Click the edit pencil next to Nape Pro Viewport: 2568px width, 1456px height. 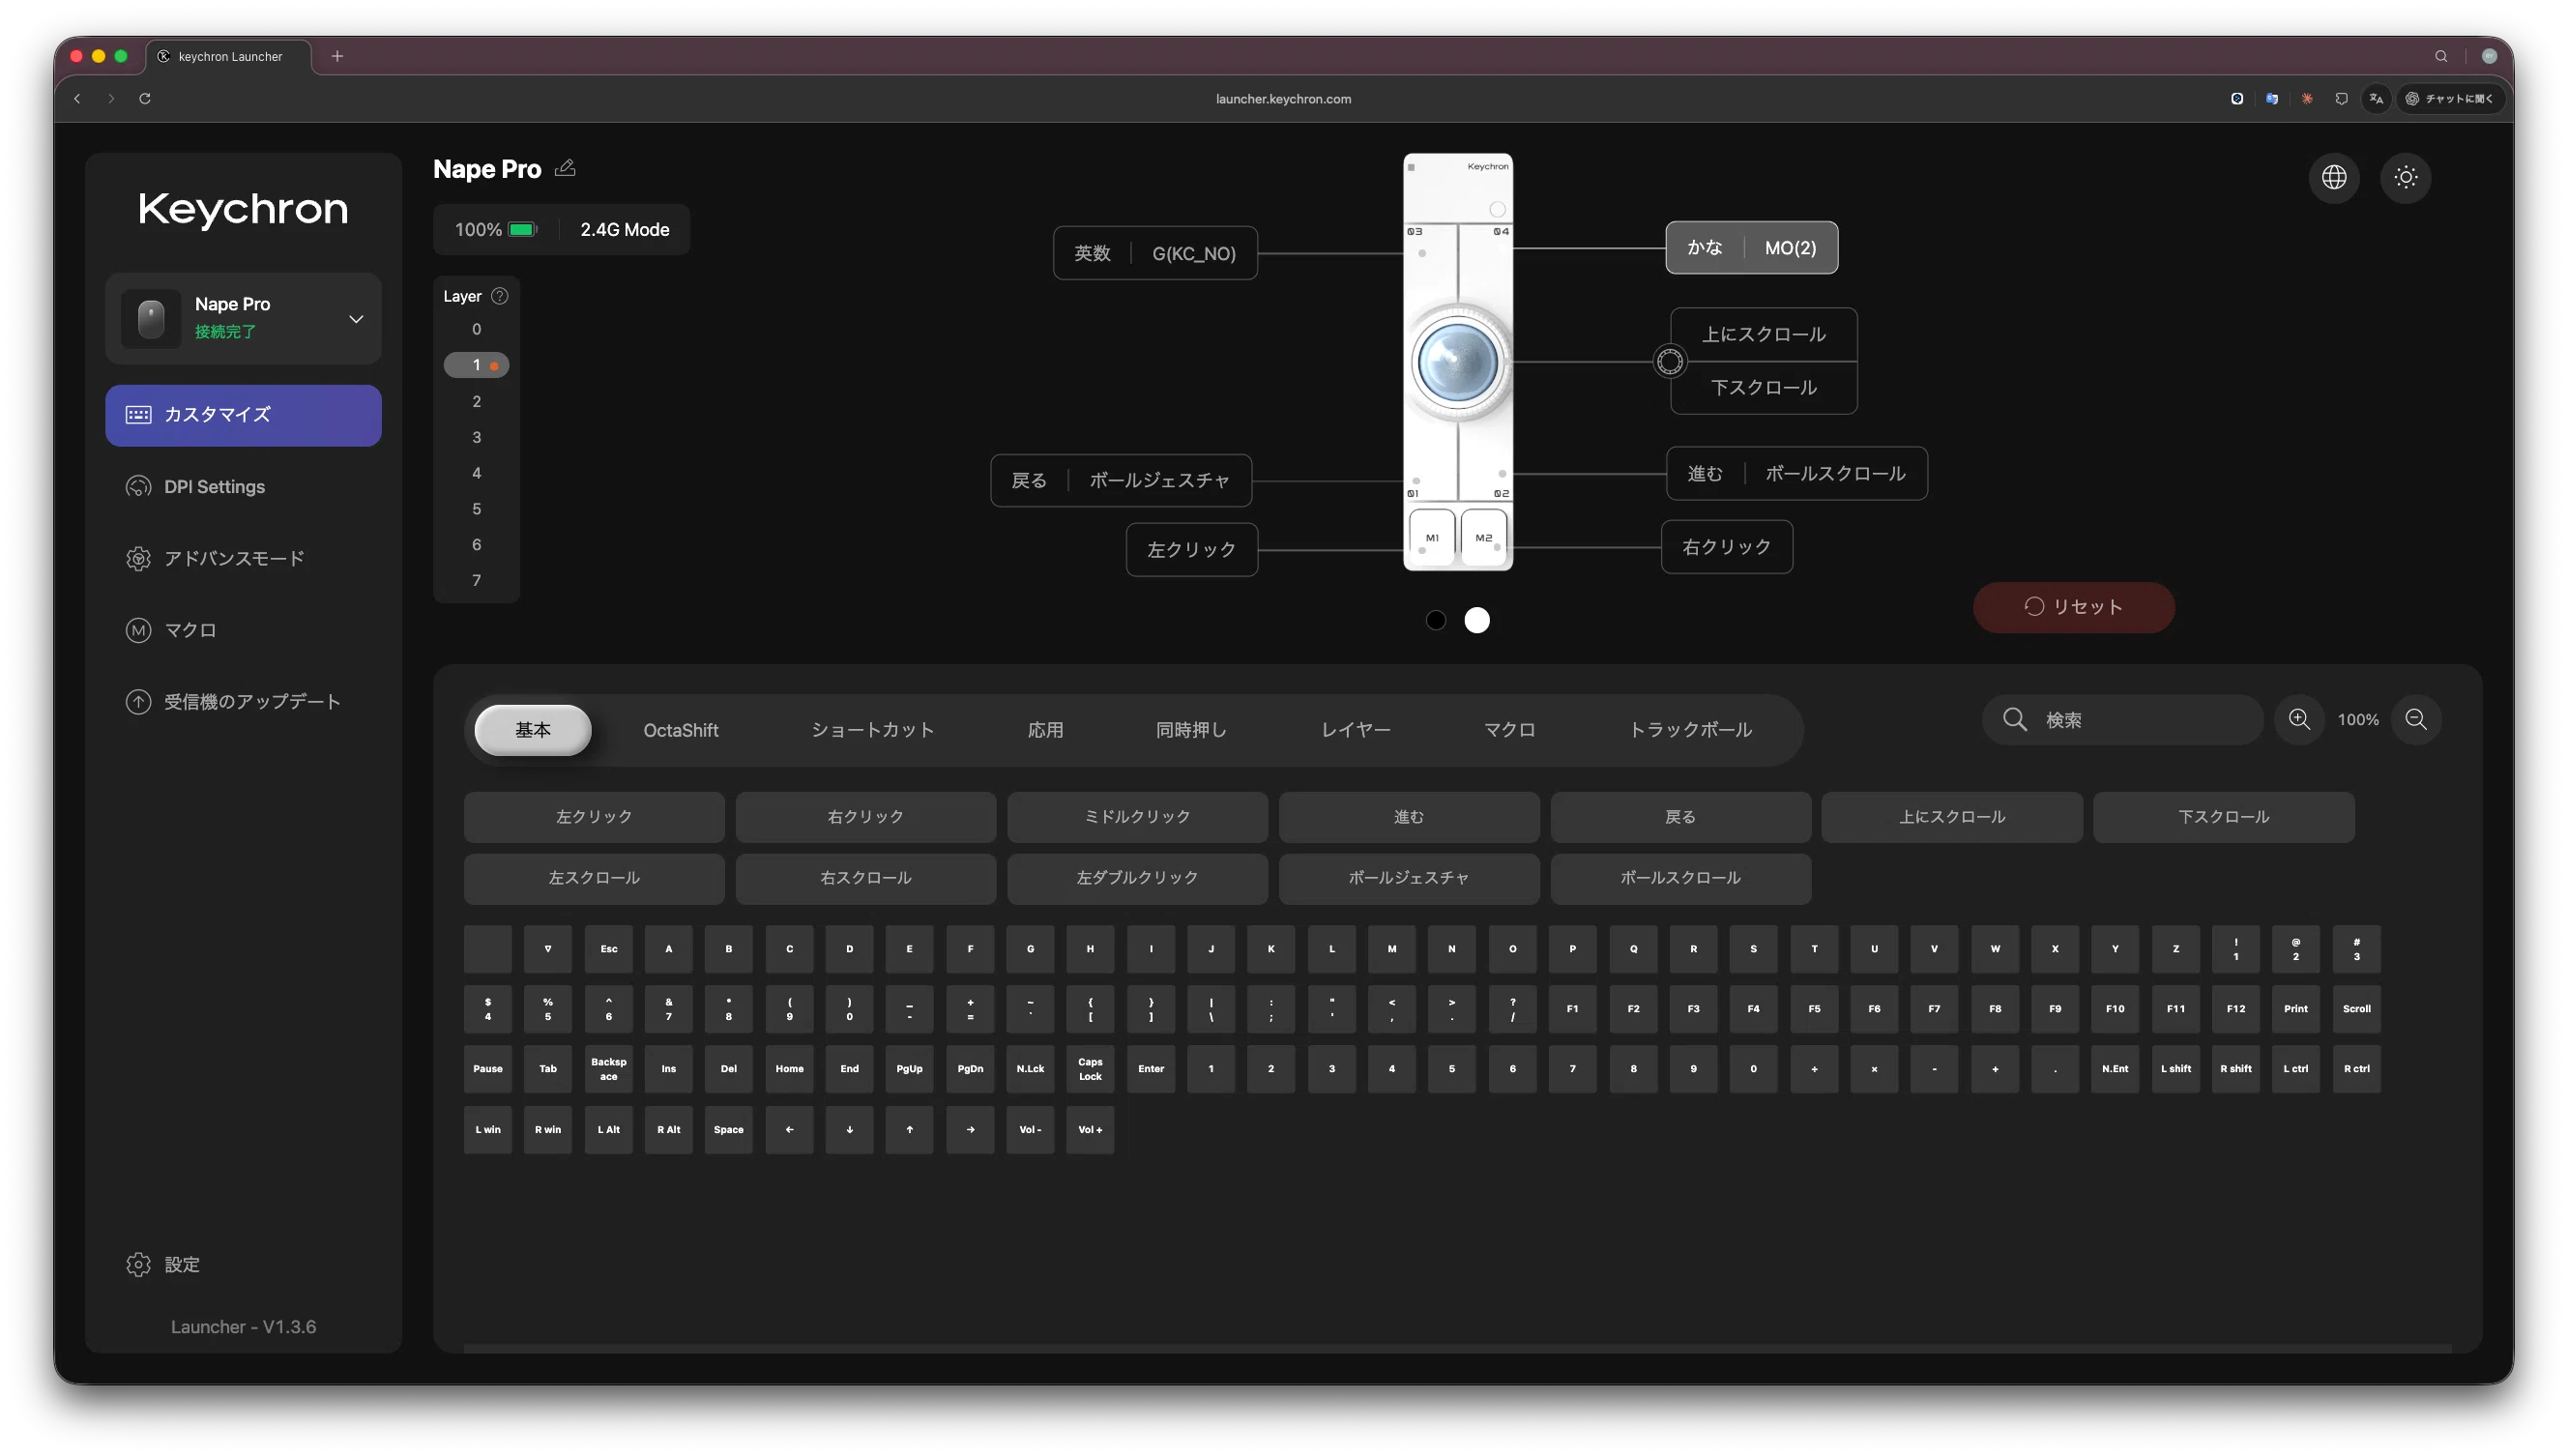(565, 168)
